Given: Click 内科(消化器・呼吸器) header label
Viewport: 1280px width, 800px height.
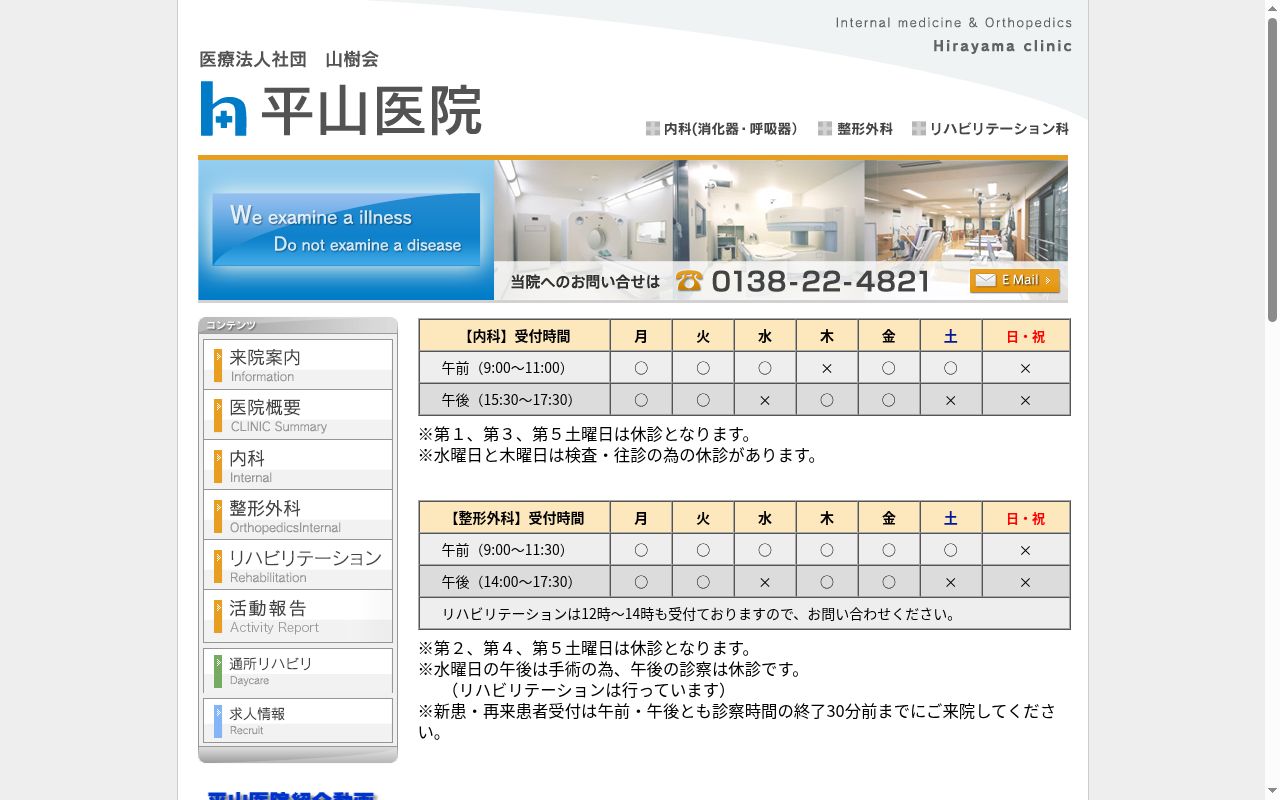Looking at the screenshot, I should [722, 129].
